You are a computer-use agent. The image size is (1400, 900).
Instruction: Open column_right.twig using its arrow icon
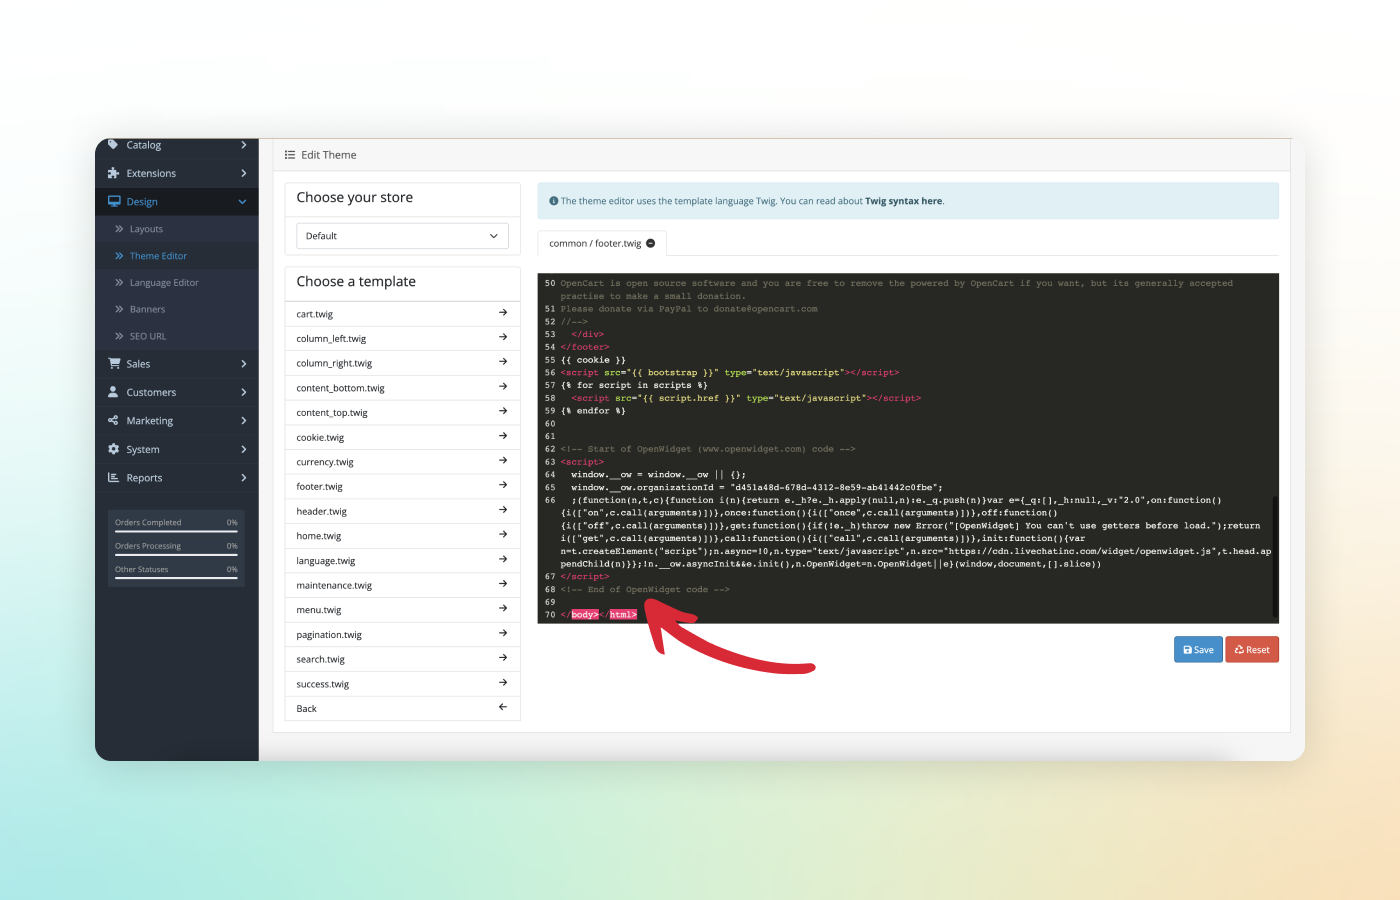coord(503,362)
